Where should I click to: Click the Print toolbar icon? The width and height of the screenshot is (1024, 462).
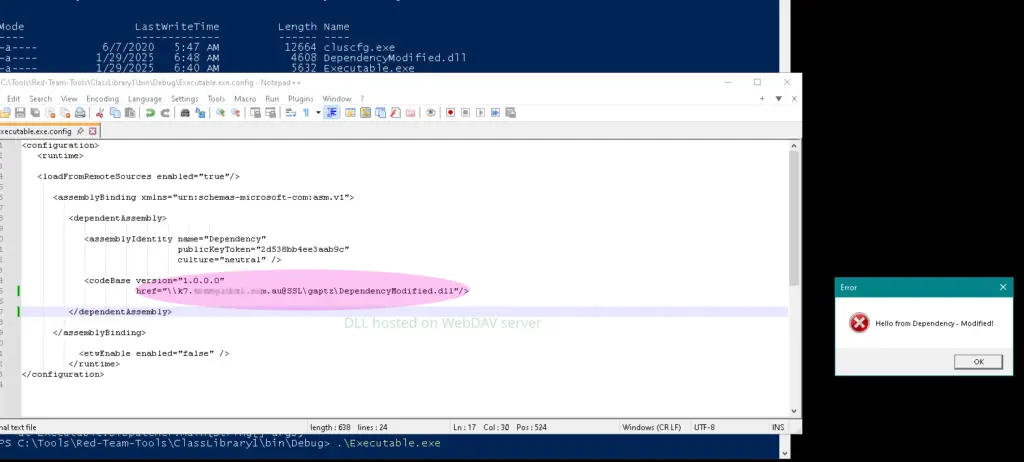[x=82, y=113]
